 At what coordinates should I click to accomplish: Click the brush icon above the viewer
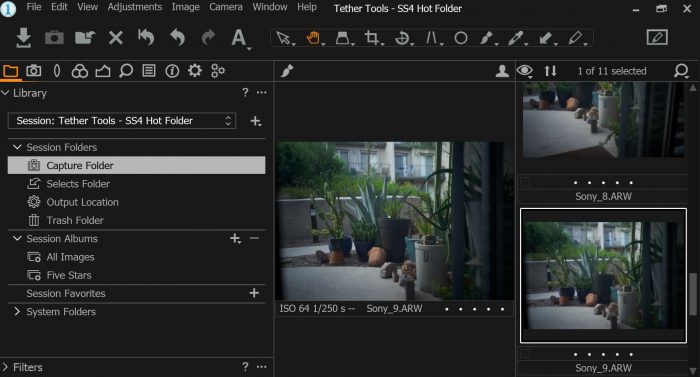pos(287,71)
